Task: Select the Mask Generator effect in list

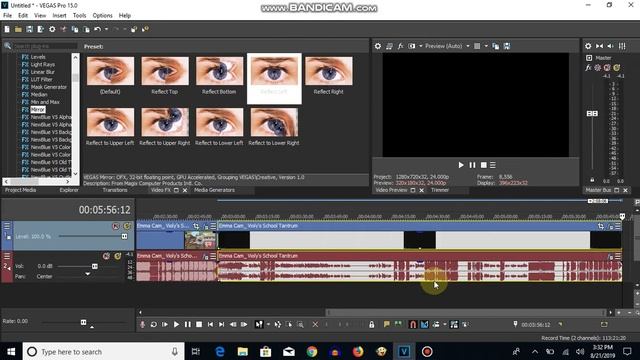Action: click(x=49, y=87)
